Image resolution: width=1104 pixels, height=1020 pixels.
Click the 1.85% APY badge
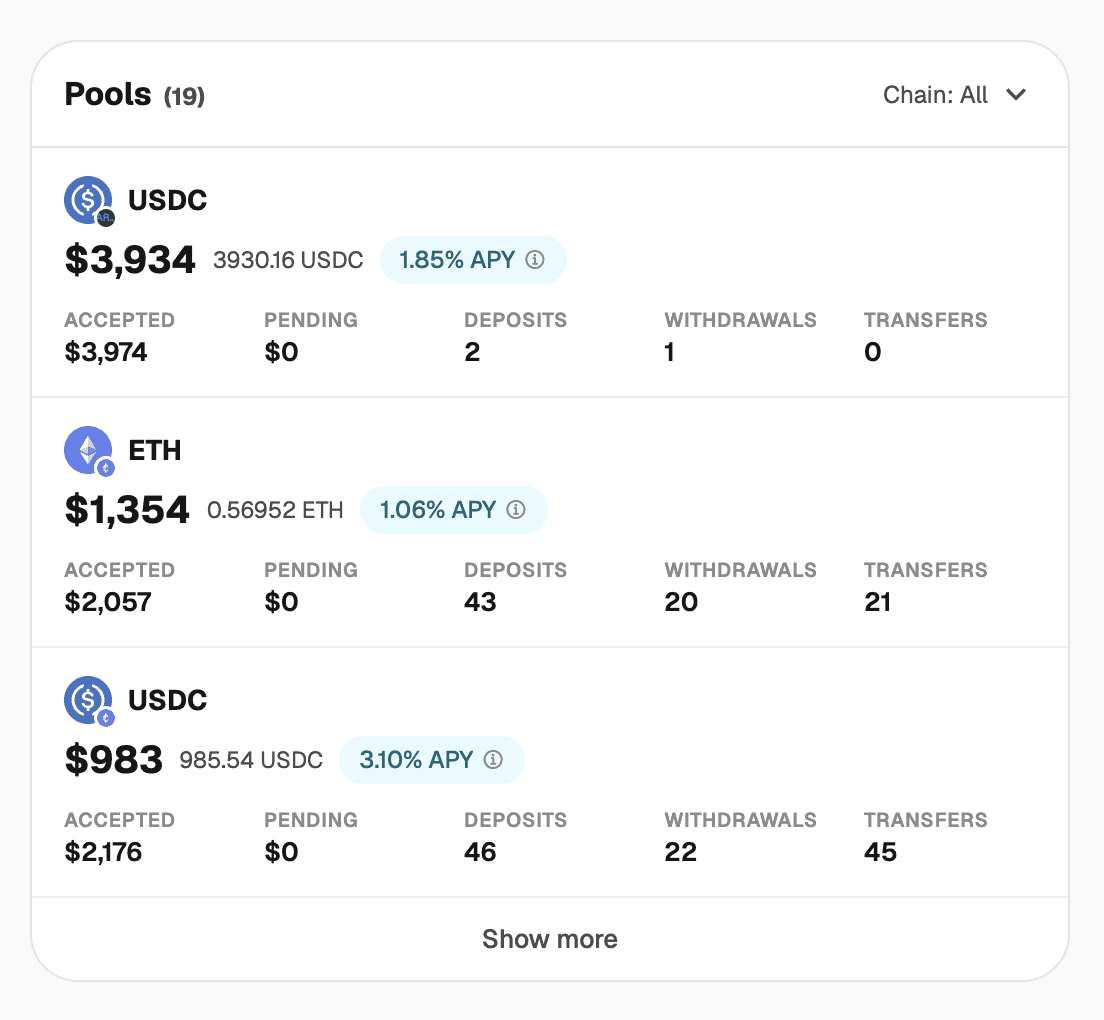point(473,260)
